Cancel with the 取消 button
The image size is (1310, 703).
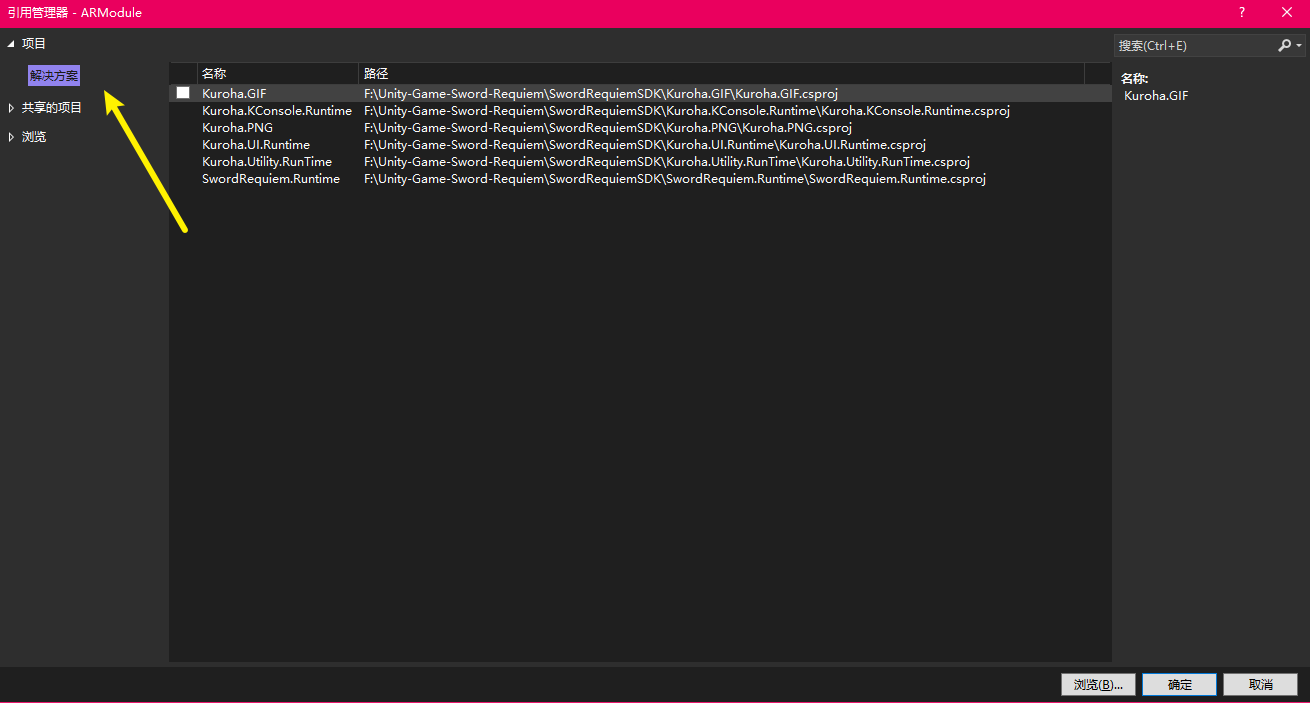click(1260, 685)
